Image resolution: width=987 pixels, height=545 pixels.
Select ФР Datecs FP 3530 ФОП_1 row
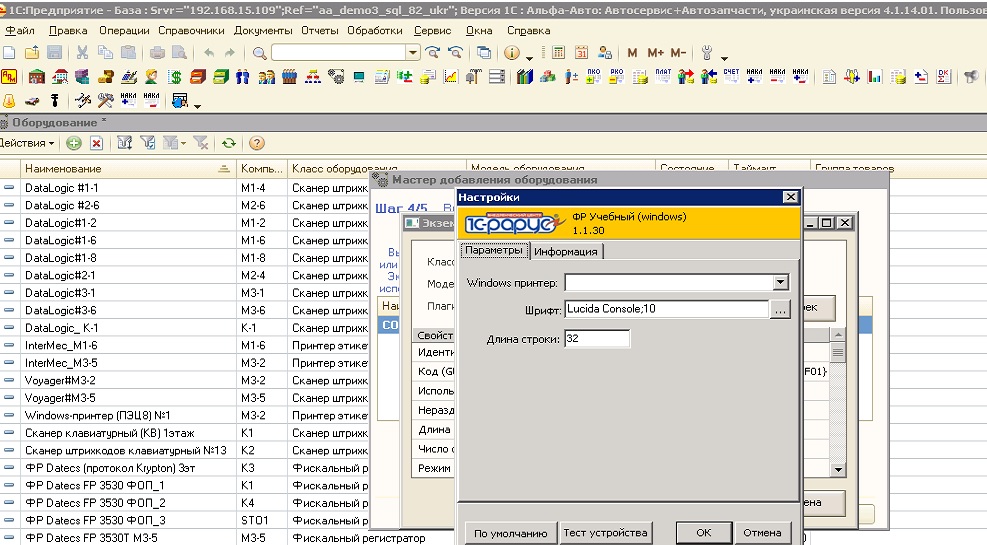click(184, 485)
